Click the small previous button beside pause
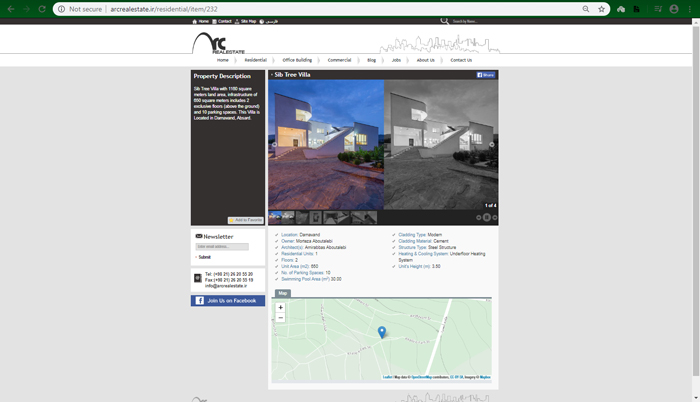This screenshot has height=402, width=700. [479, 218]
